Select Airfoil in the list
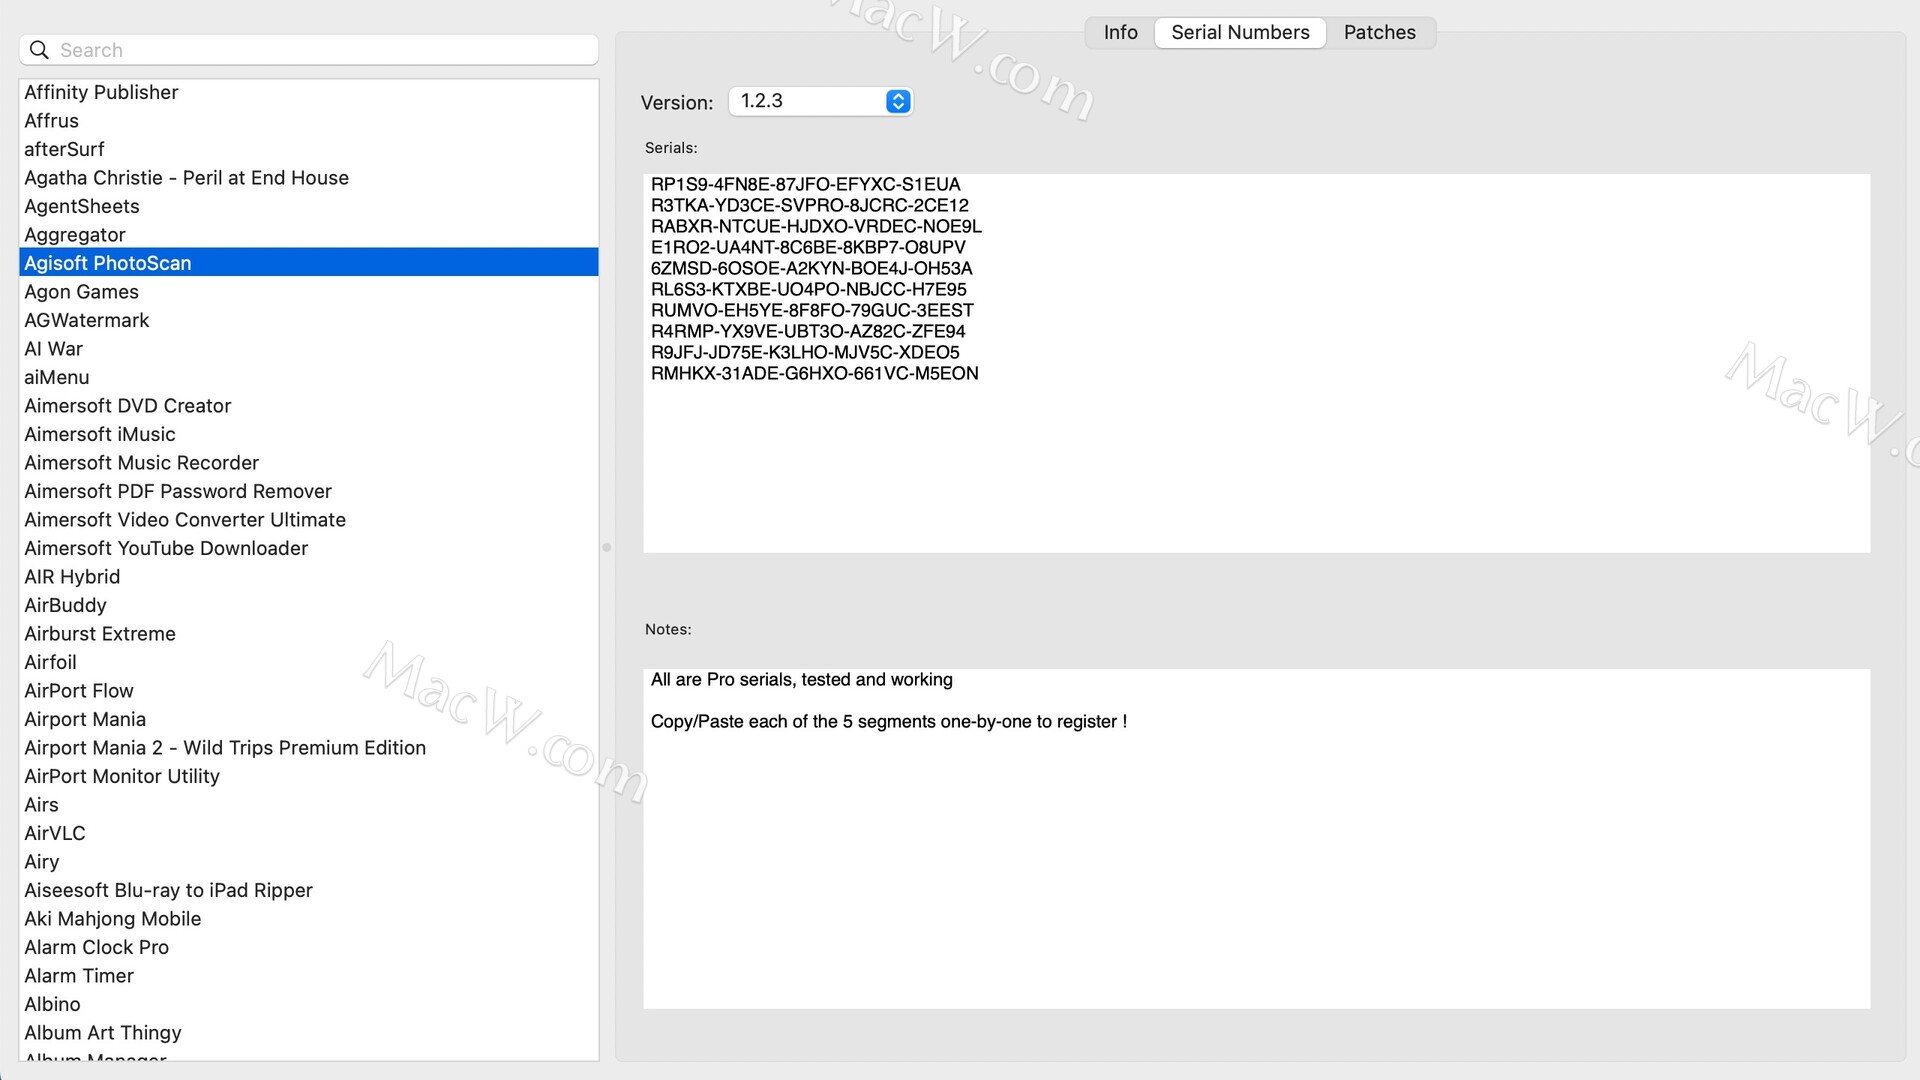The width and height of the screenshot is (1920, 1080). coord(309,662)
